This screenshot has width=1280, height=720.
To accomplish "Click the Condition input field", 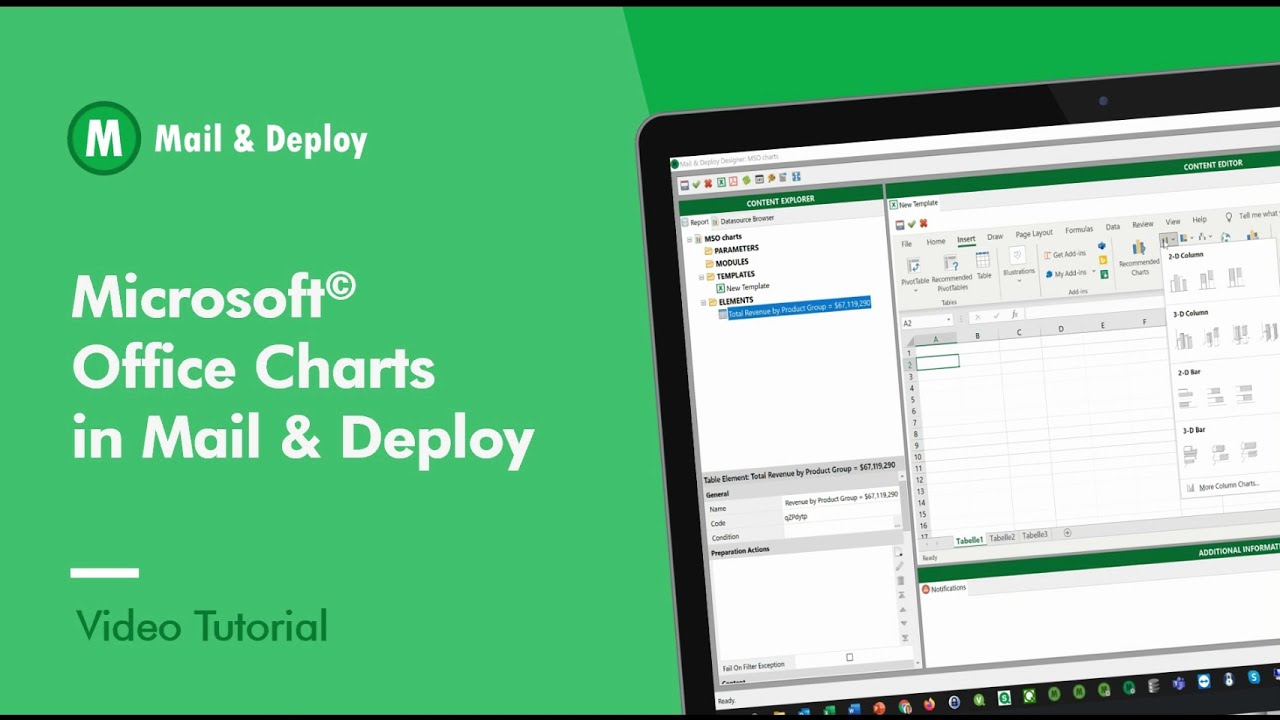I will pyautogui.click(x=840, y=533).
